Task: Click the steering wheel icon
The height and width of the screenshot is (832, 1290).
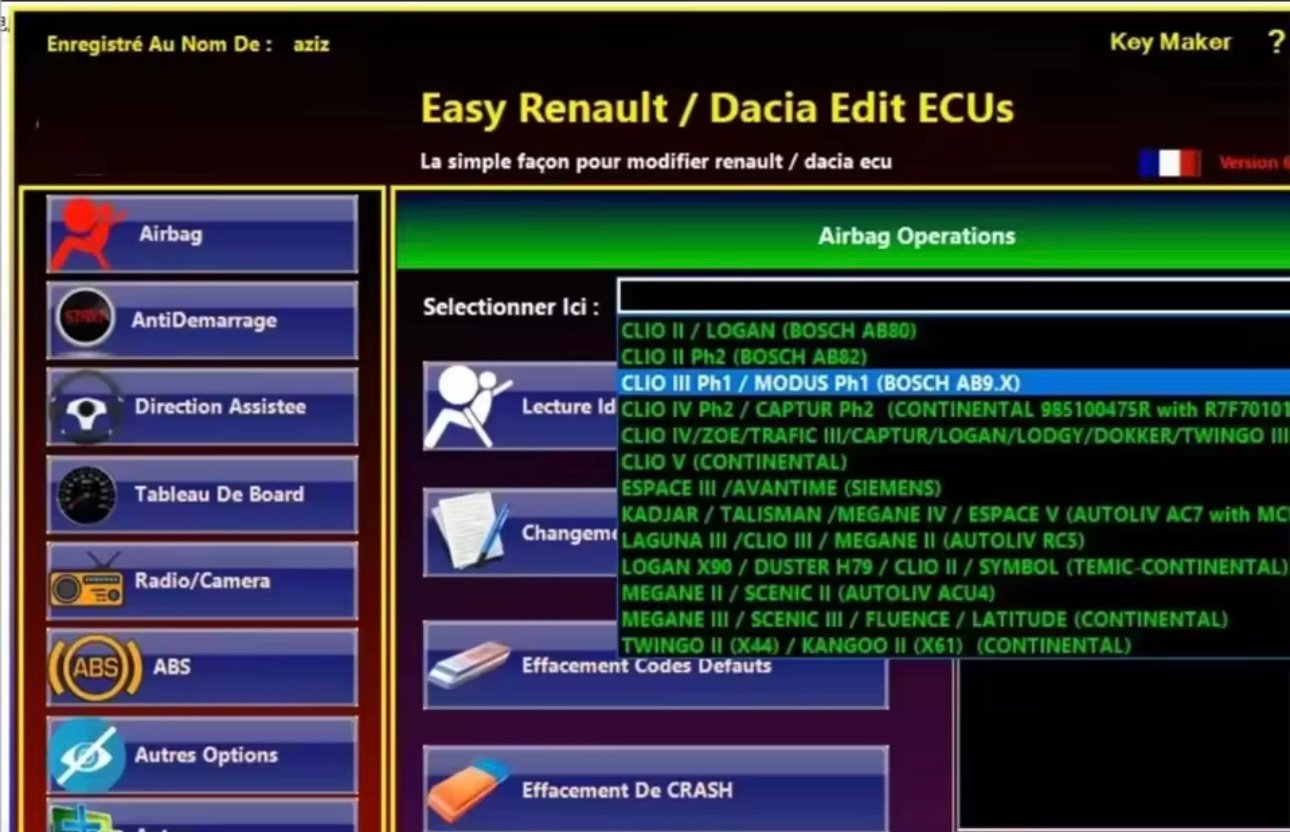Action: click(x=86, y=408)
